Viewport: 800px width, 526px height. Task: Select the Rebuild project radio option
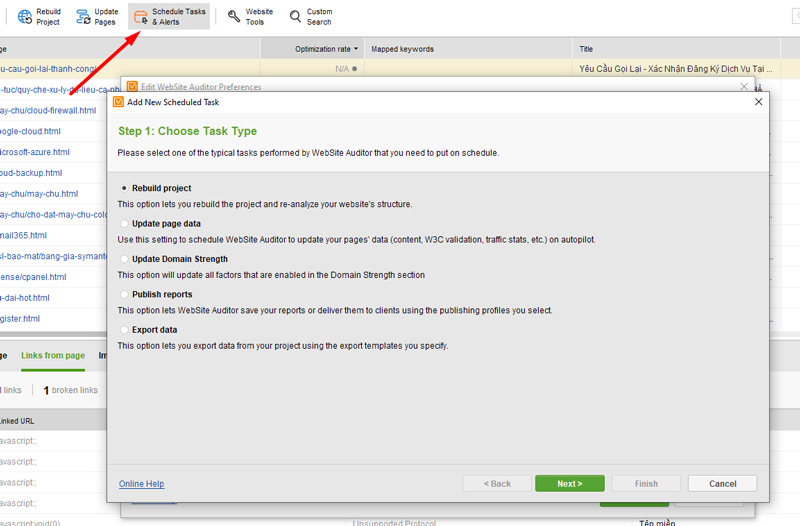coord(124,188)
